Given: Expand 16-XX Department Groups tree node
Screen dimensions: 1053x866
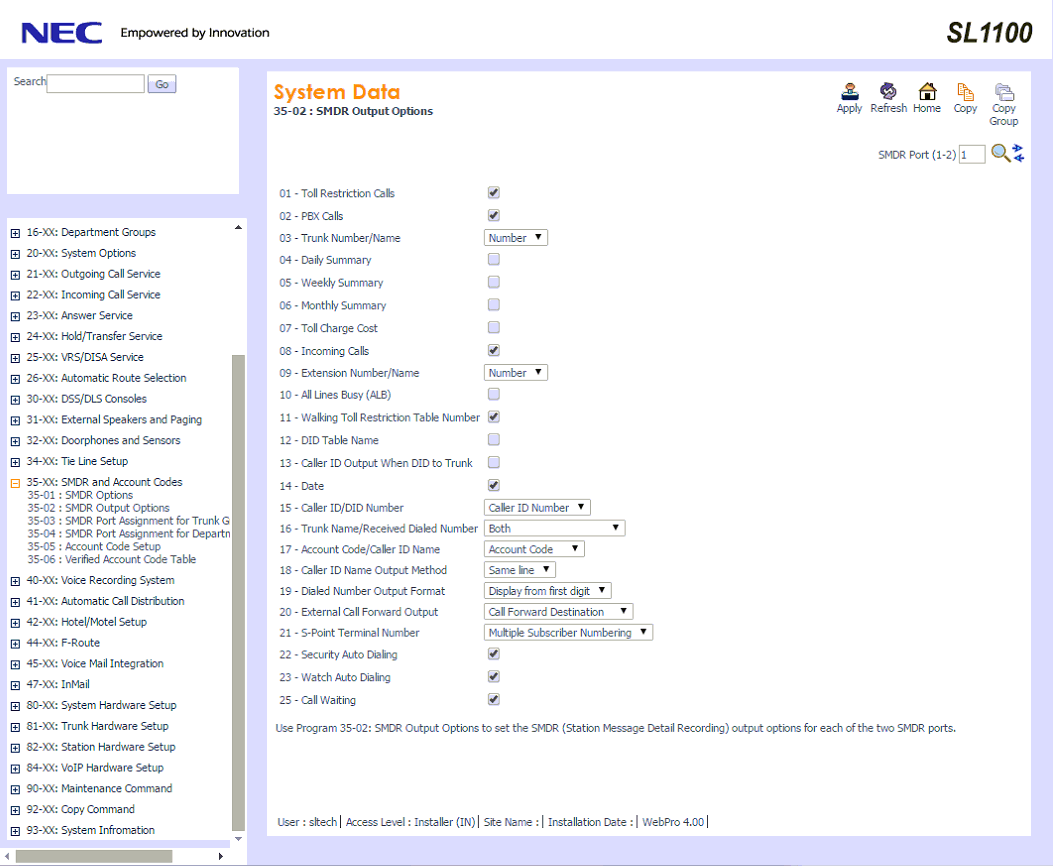Looking at the screenshot, I should tap(15, 233).
